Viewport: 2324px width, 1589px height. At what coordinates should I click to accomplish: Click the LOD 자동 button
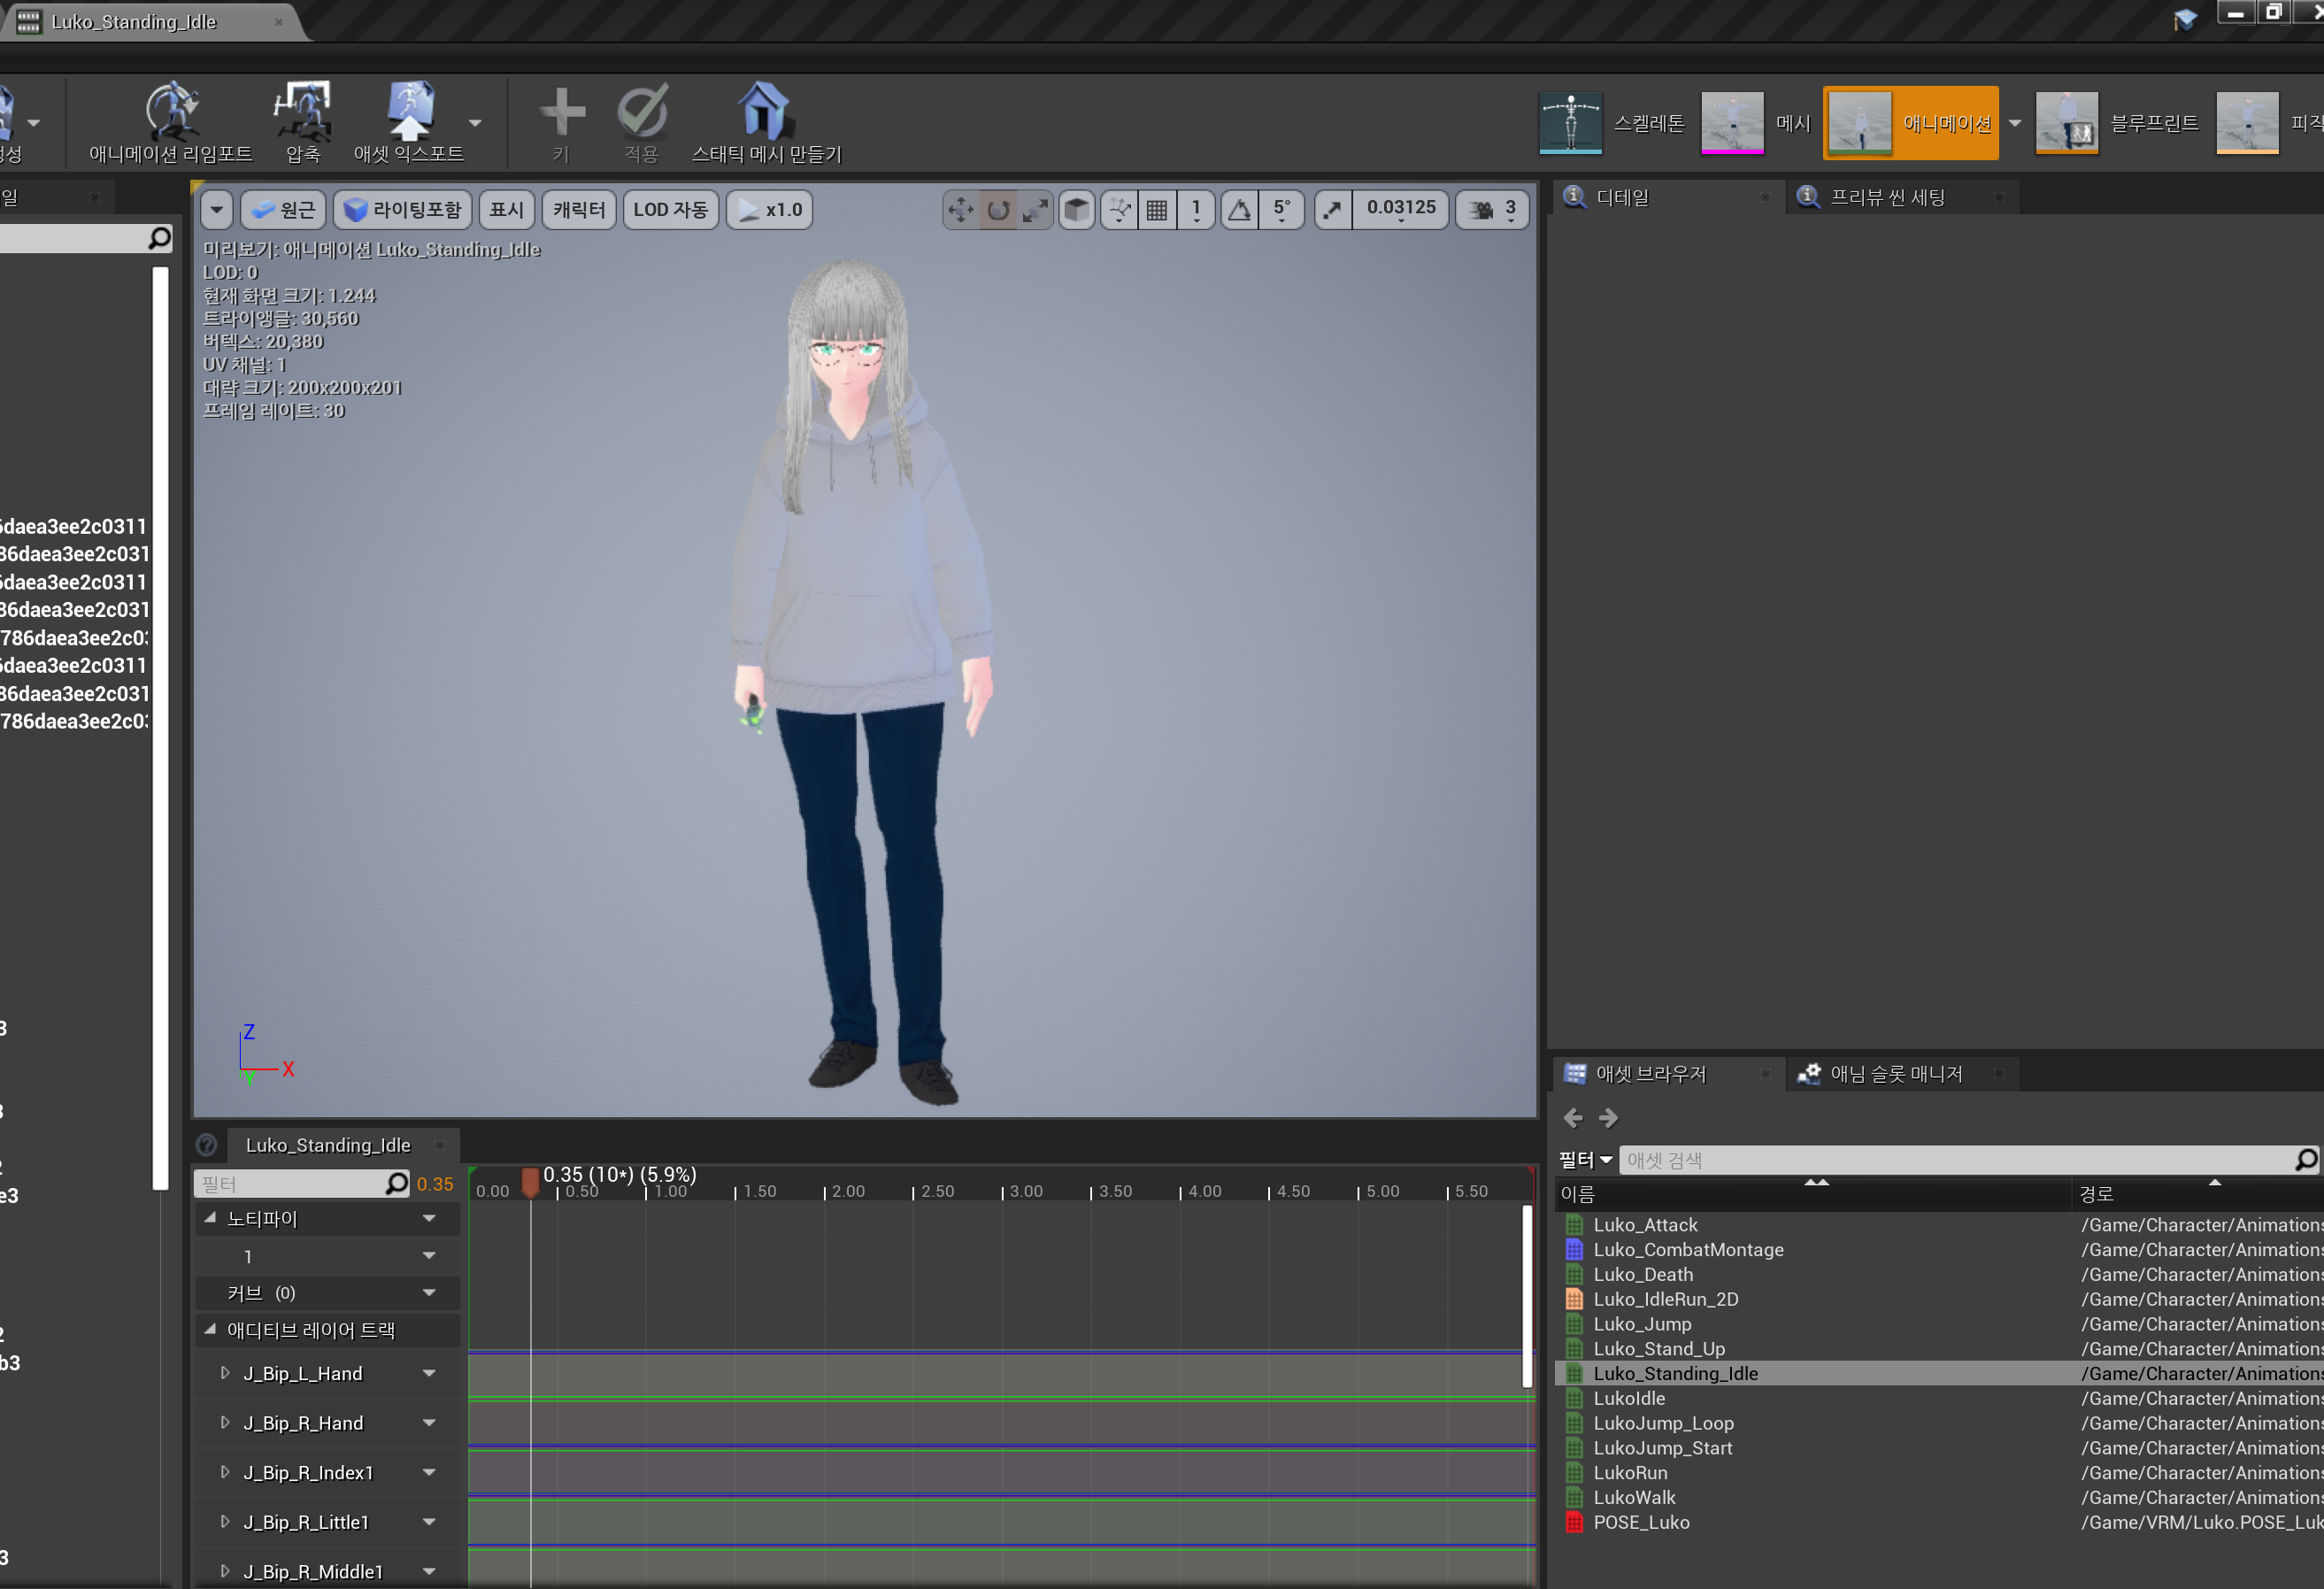pos(670,210)
